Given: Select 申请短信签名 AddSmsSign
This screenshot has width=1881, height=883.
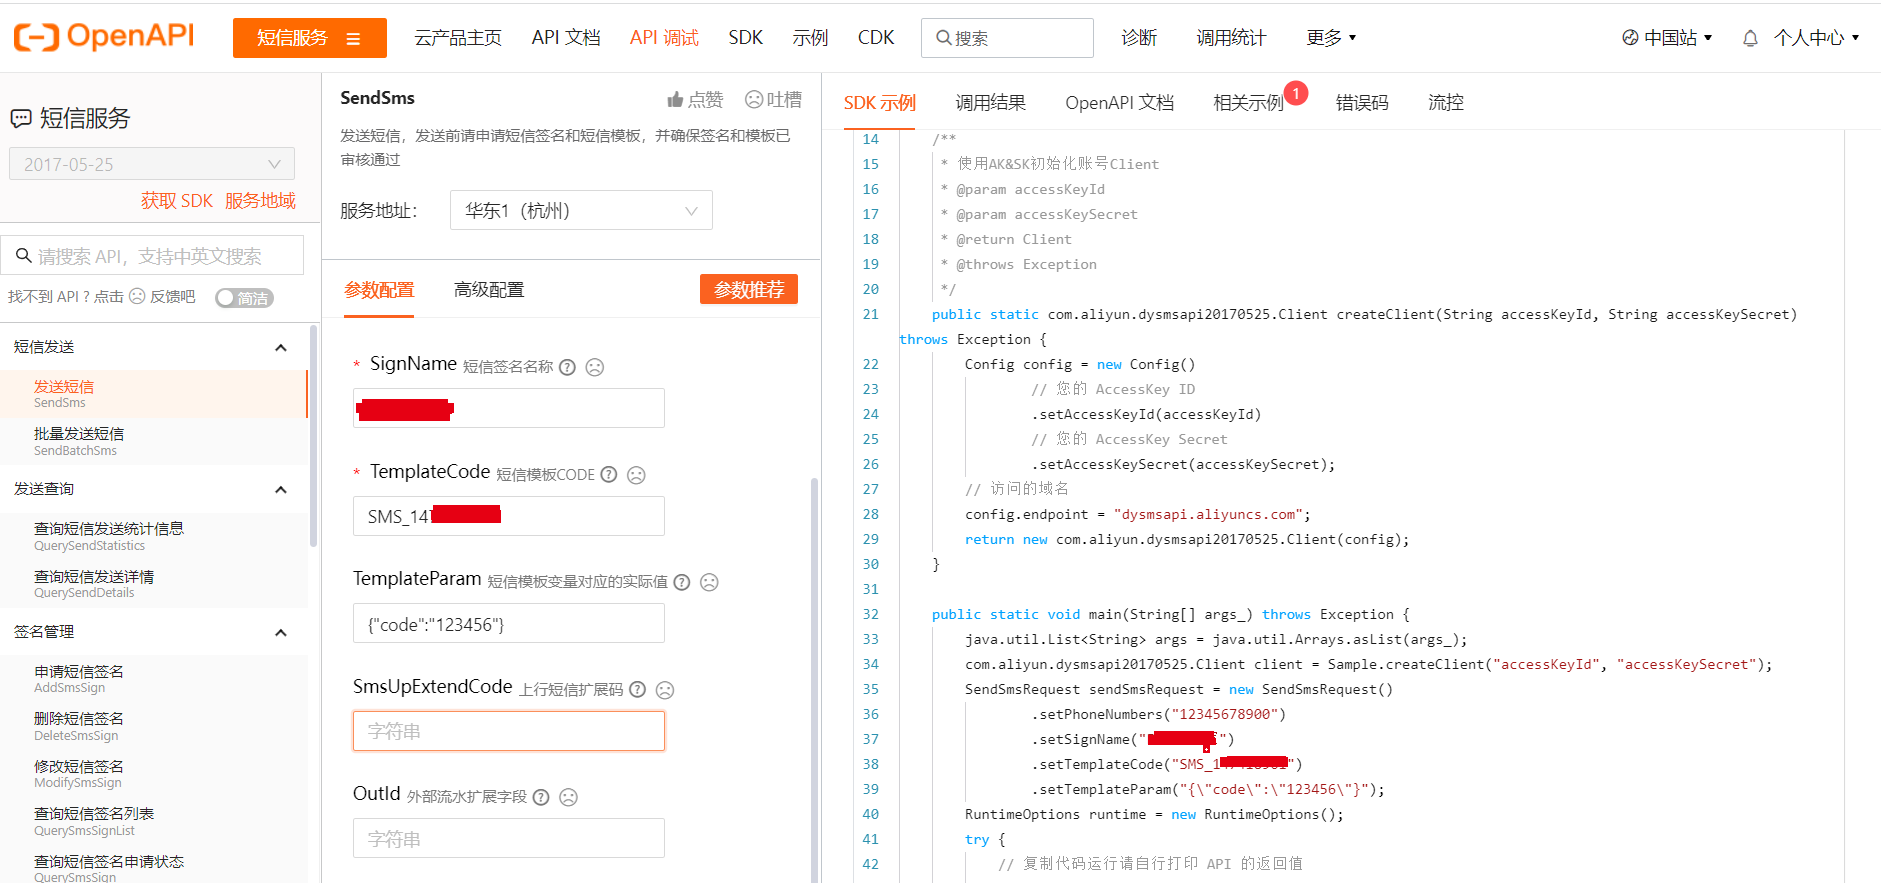Looking at the screenshot, I should click(x=153, y=679).
